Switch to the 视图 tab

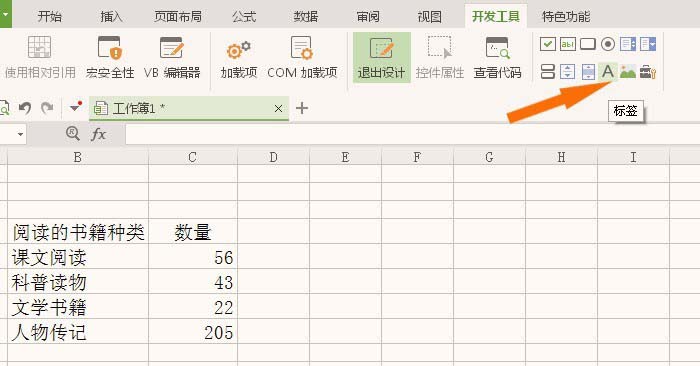click(429, 17)
